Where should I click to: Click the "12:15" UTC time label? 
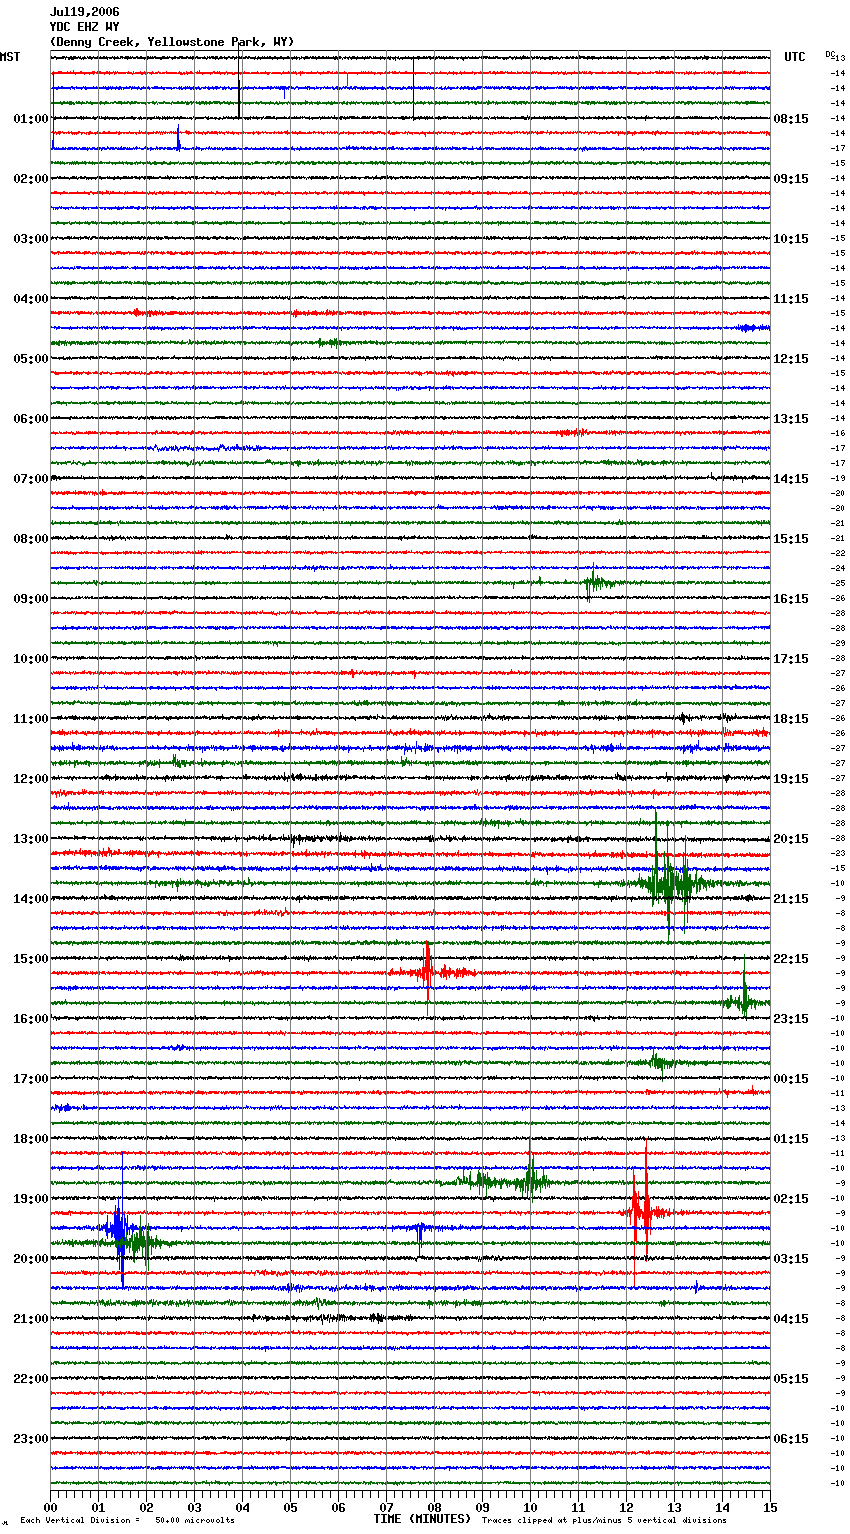[791, 359]
